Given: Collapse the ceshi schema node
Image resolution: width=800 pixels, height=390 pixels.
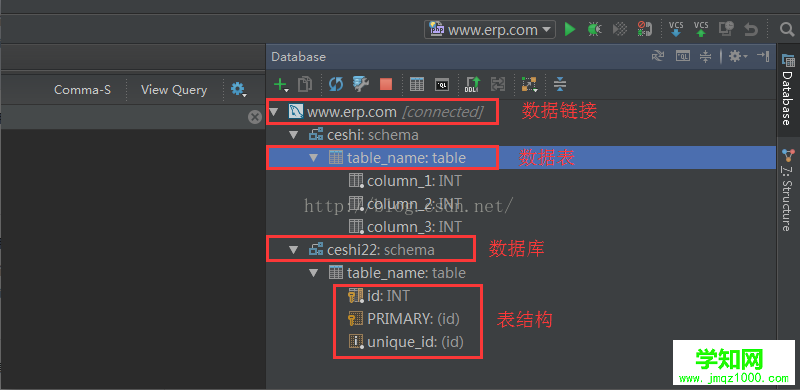Looking at the screenshot, I should [x=293, y=135].
